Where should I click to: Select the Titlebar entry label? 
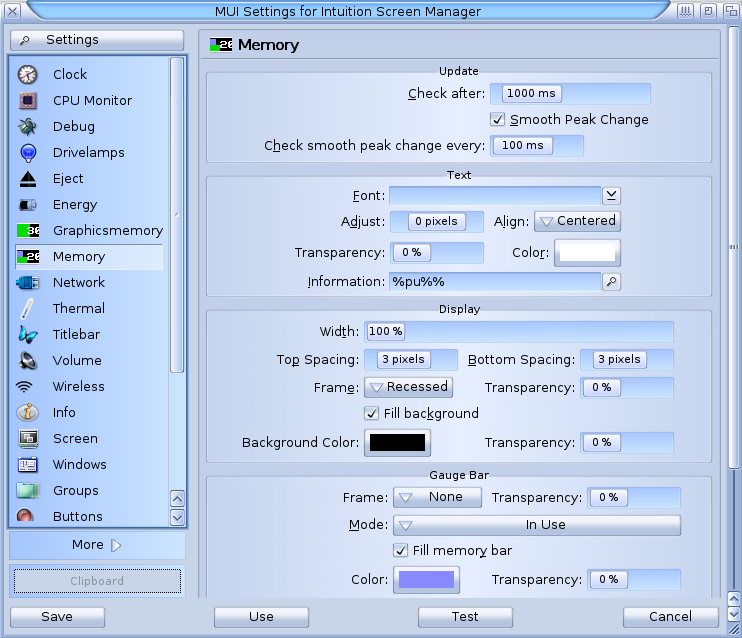point(76,335)
